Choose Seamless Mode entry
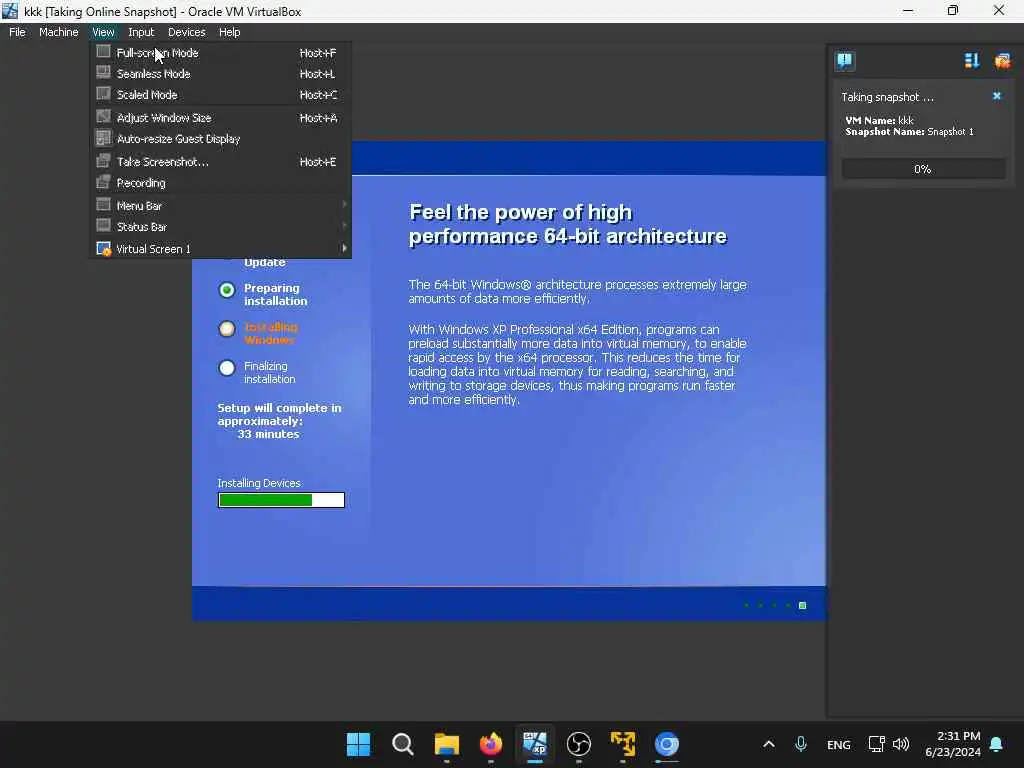This screenshot has height=768, width=1024. 220,74
